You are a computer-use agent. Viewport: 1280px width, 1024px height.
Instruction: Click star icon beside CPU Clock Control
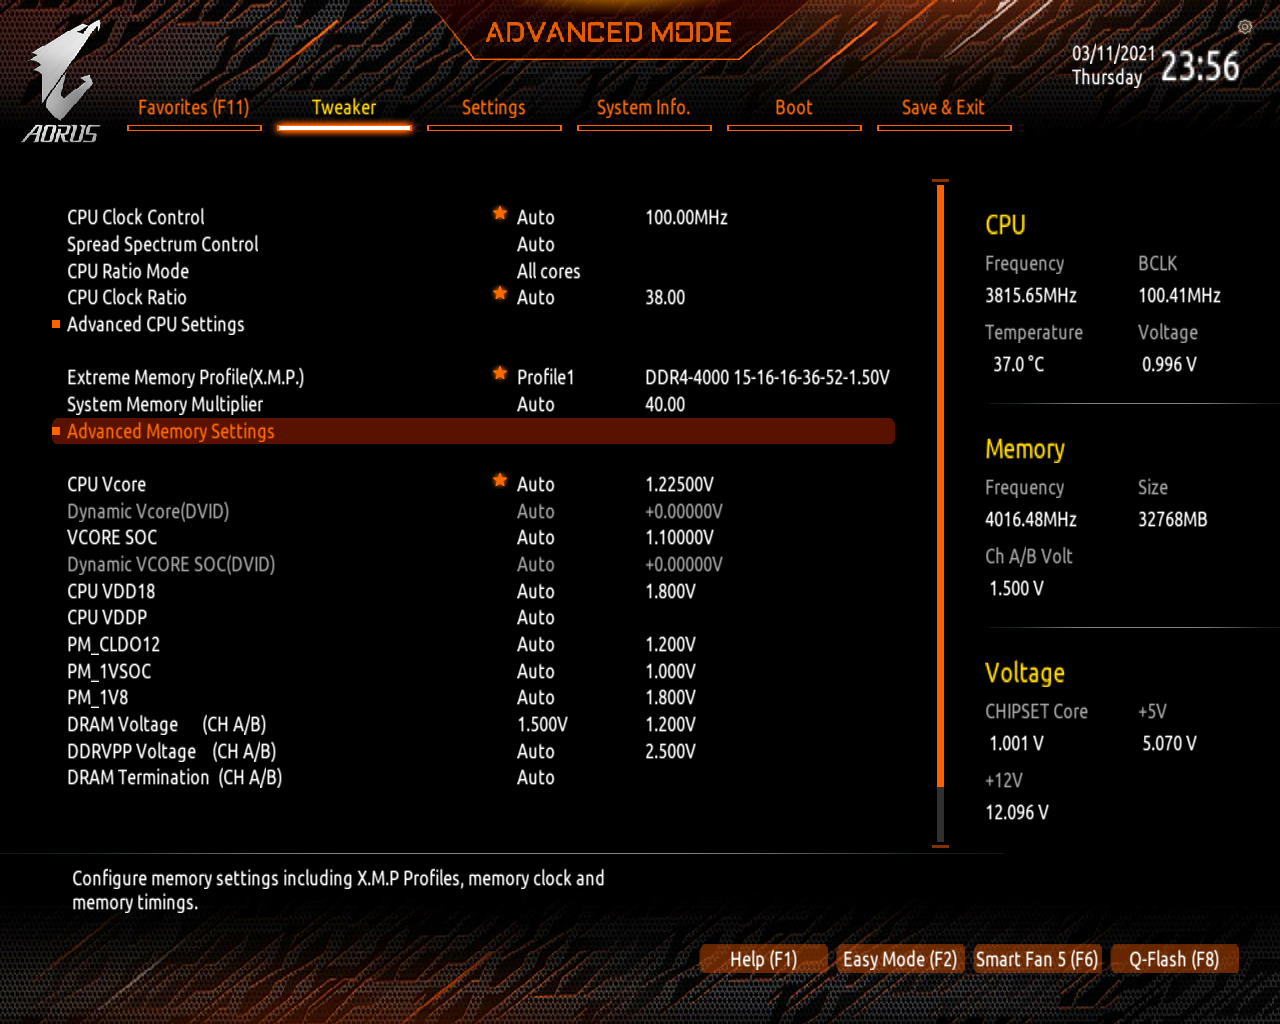coord(500,213)
